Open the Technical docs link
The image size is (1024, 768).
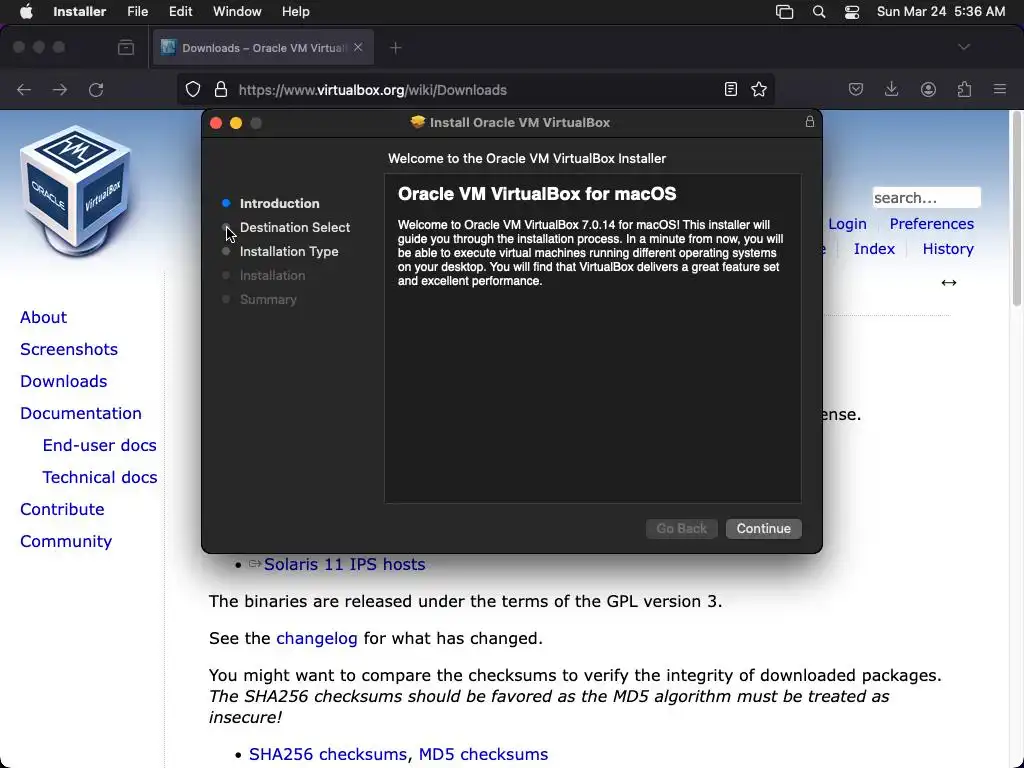click(x=99, y=477)
